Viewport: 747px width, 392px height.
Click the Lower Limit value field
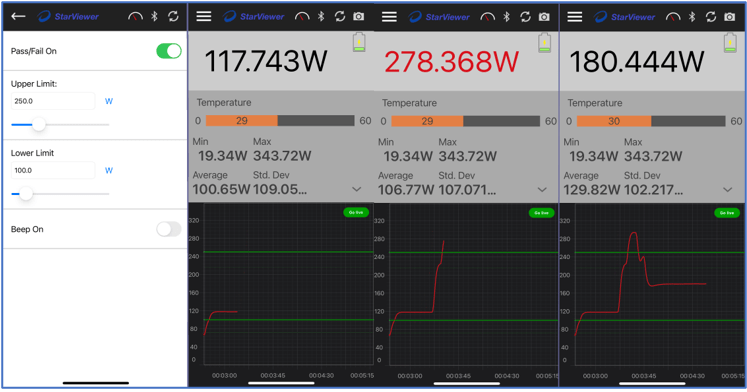53,170
